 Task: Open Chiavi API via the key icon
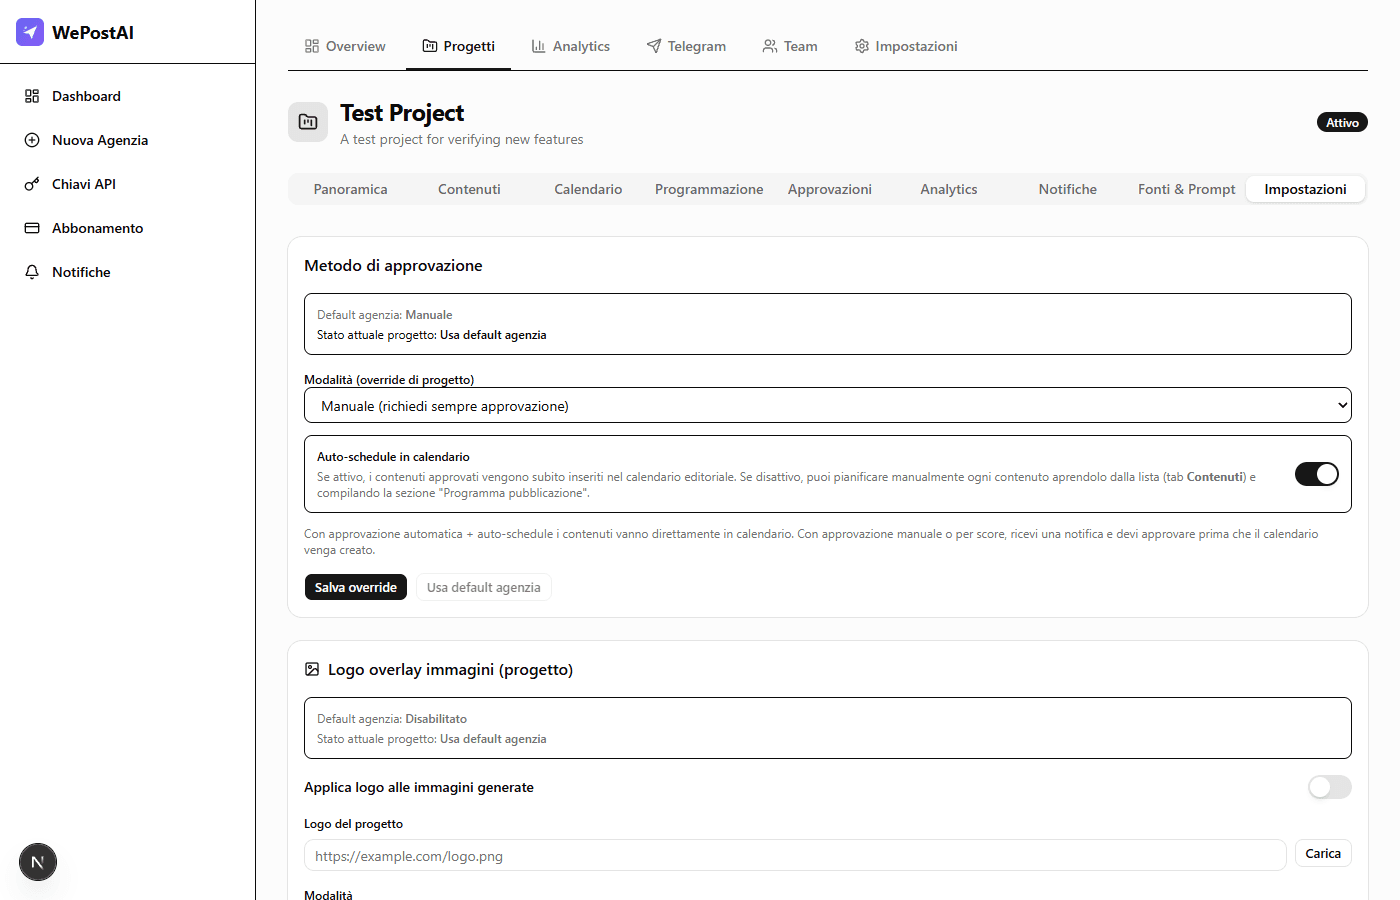(x=32, y=183)
